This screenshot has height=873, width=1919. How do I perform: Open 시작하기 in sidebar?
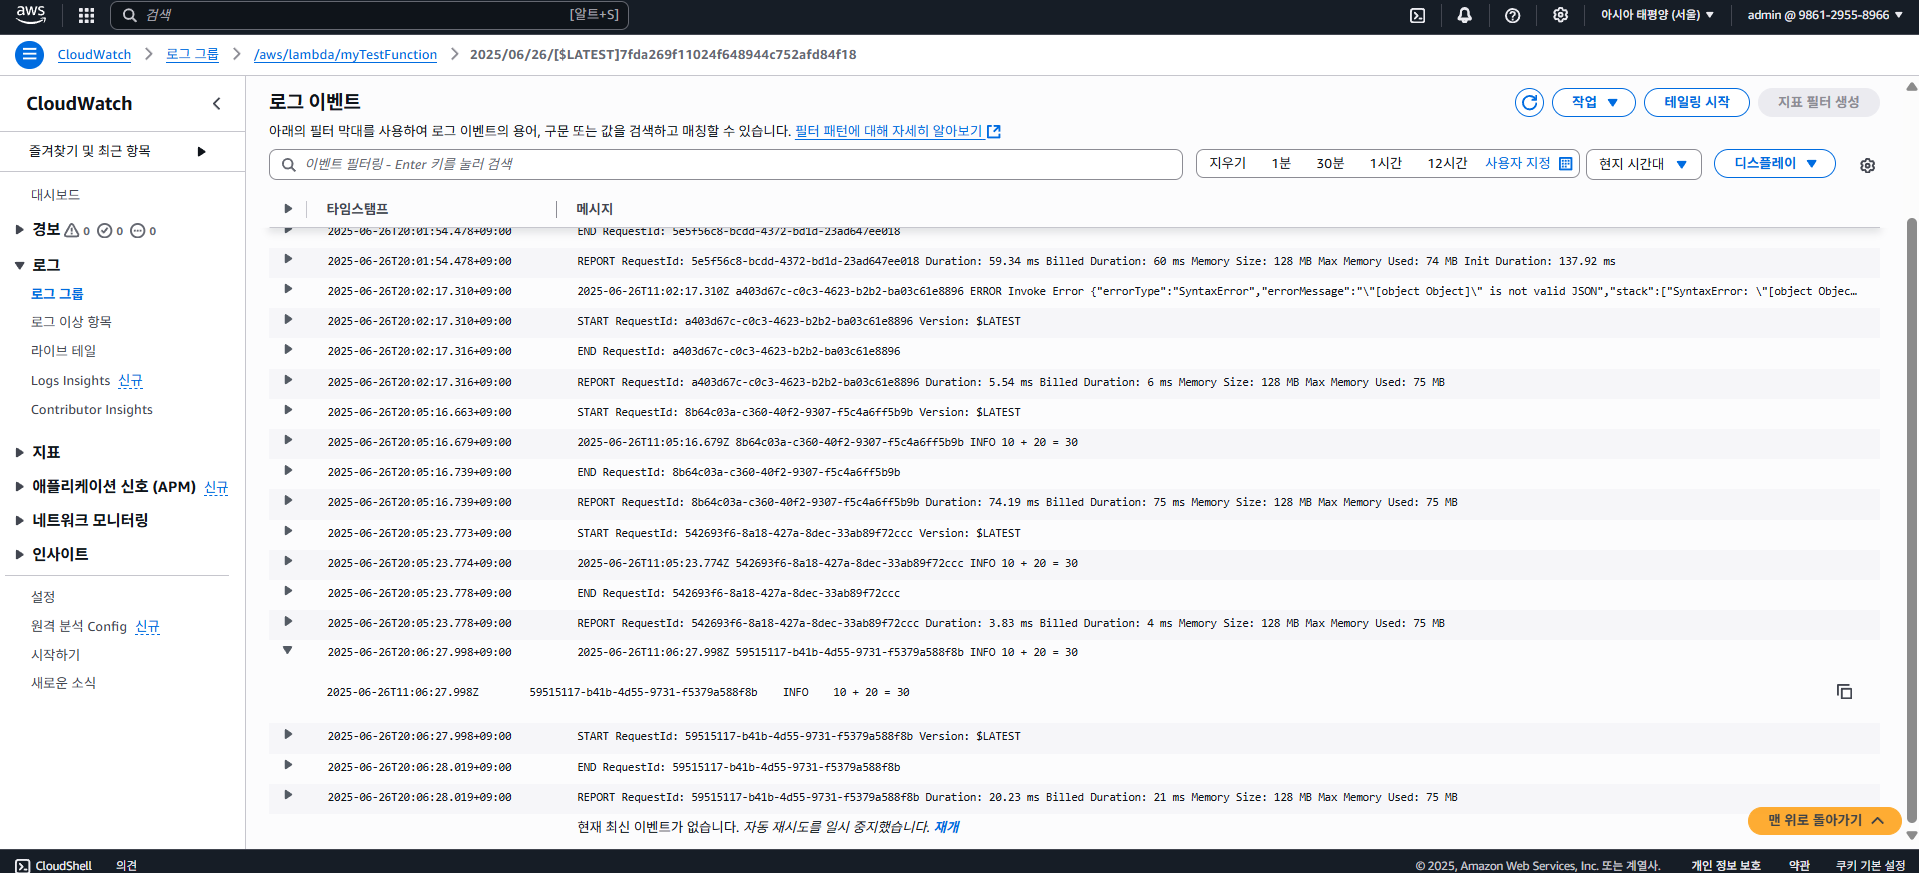[55, 655]
